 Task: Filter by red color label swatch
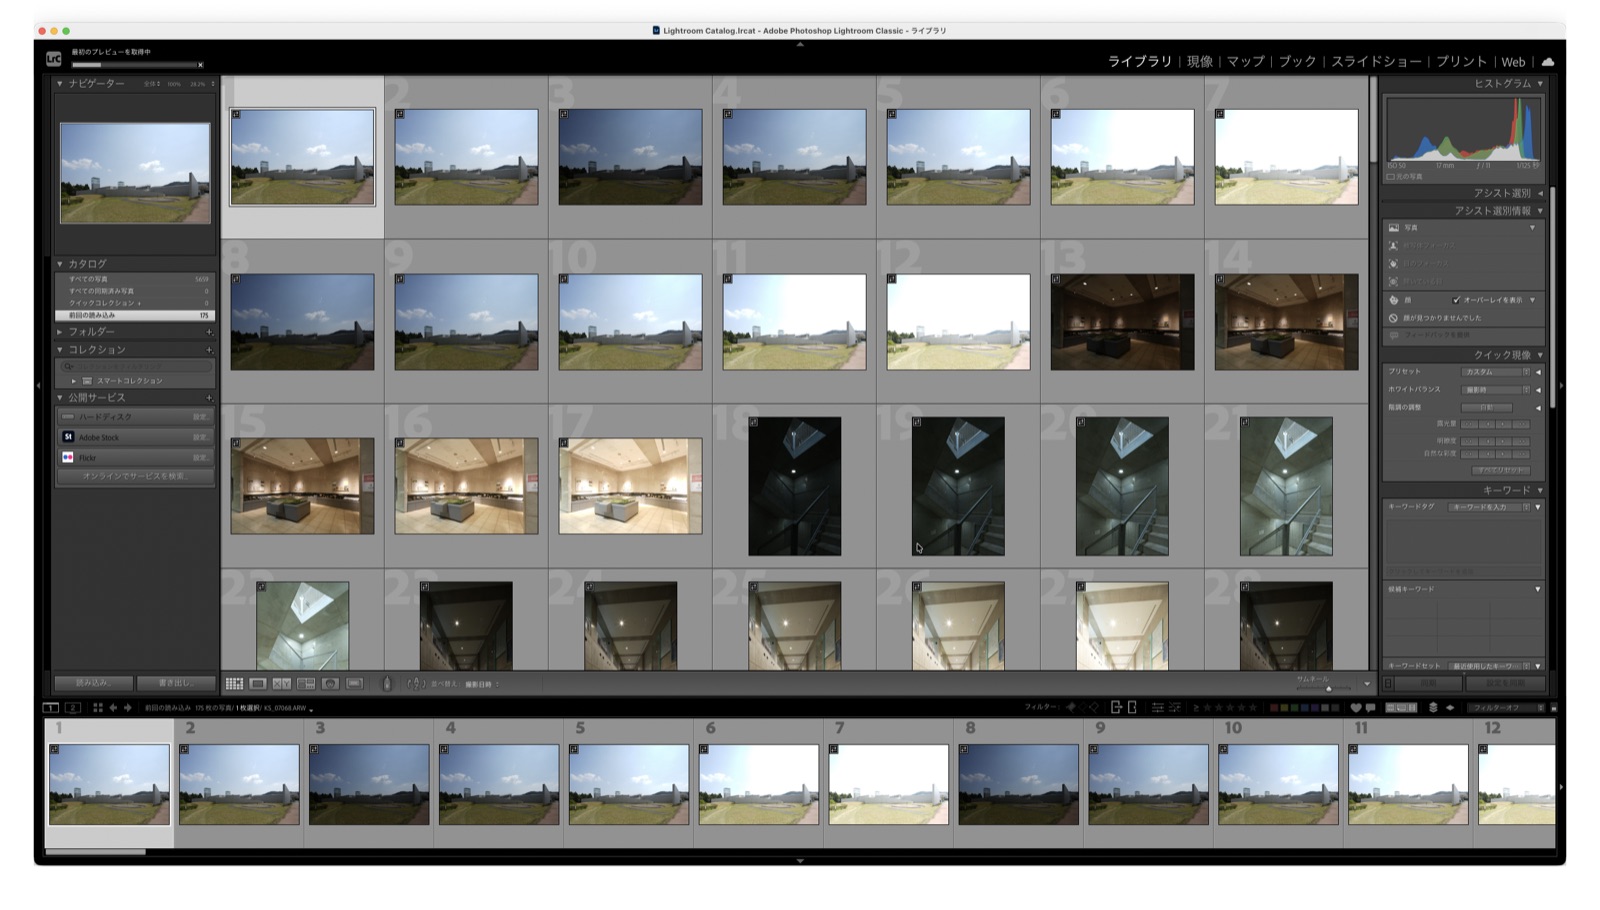pyautogui.click(x=1274, y=707)
